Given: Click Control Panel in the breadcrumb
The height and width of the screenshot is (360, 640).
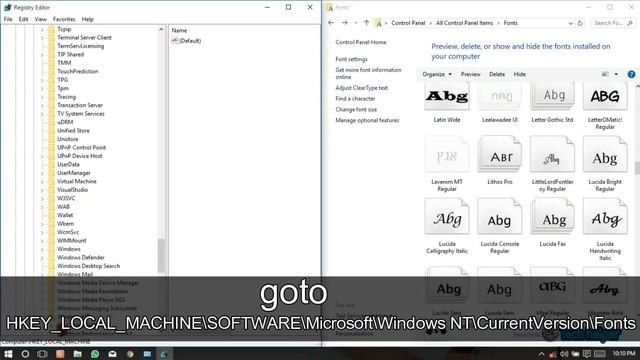Looking at the screenshot, I should click(408, 23).
